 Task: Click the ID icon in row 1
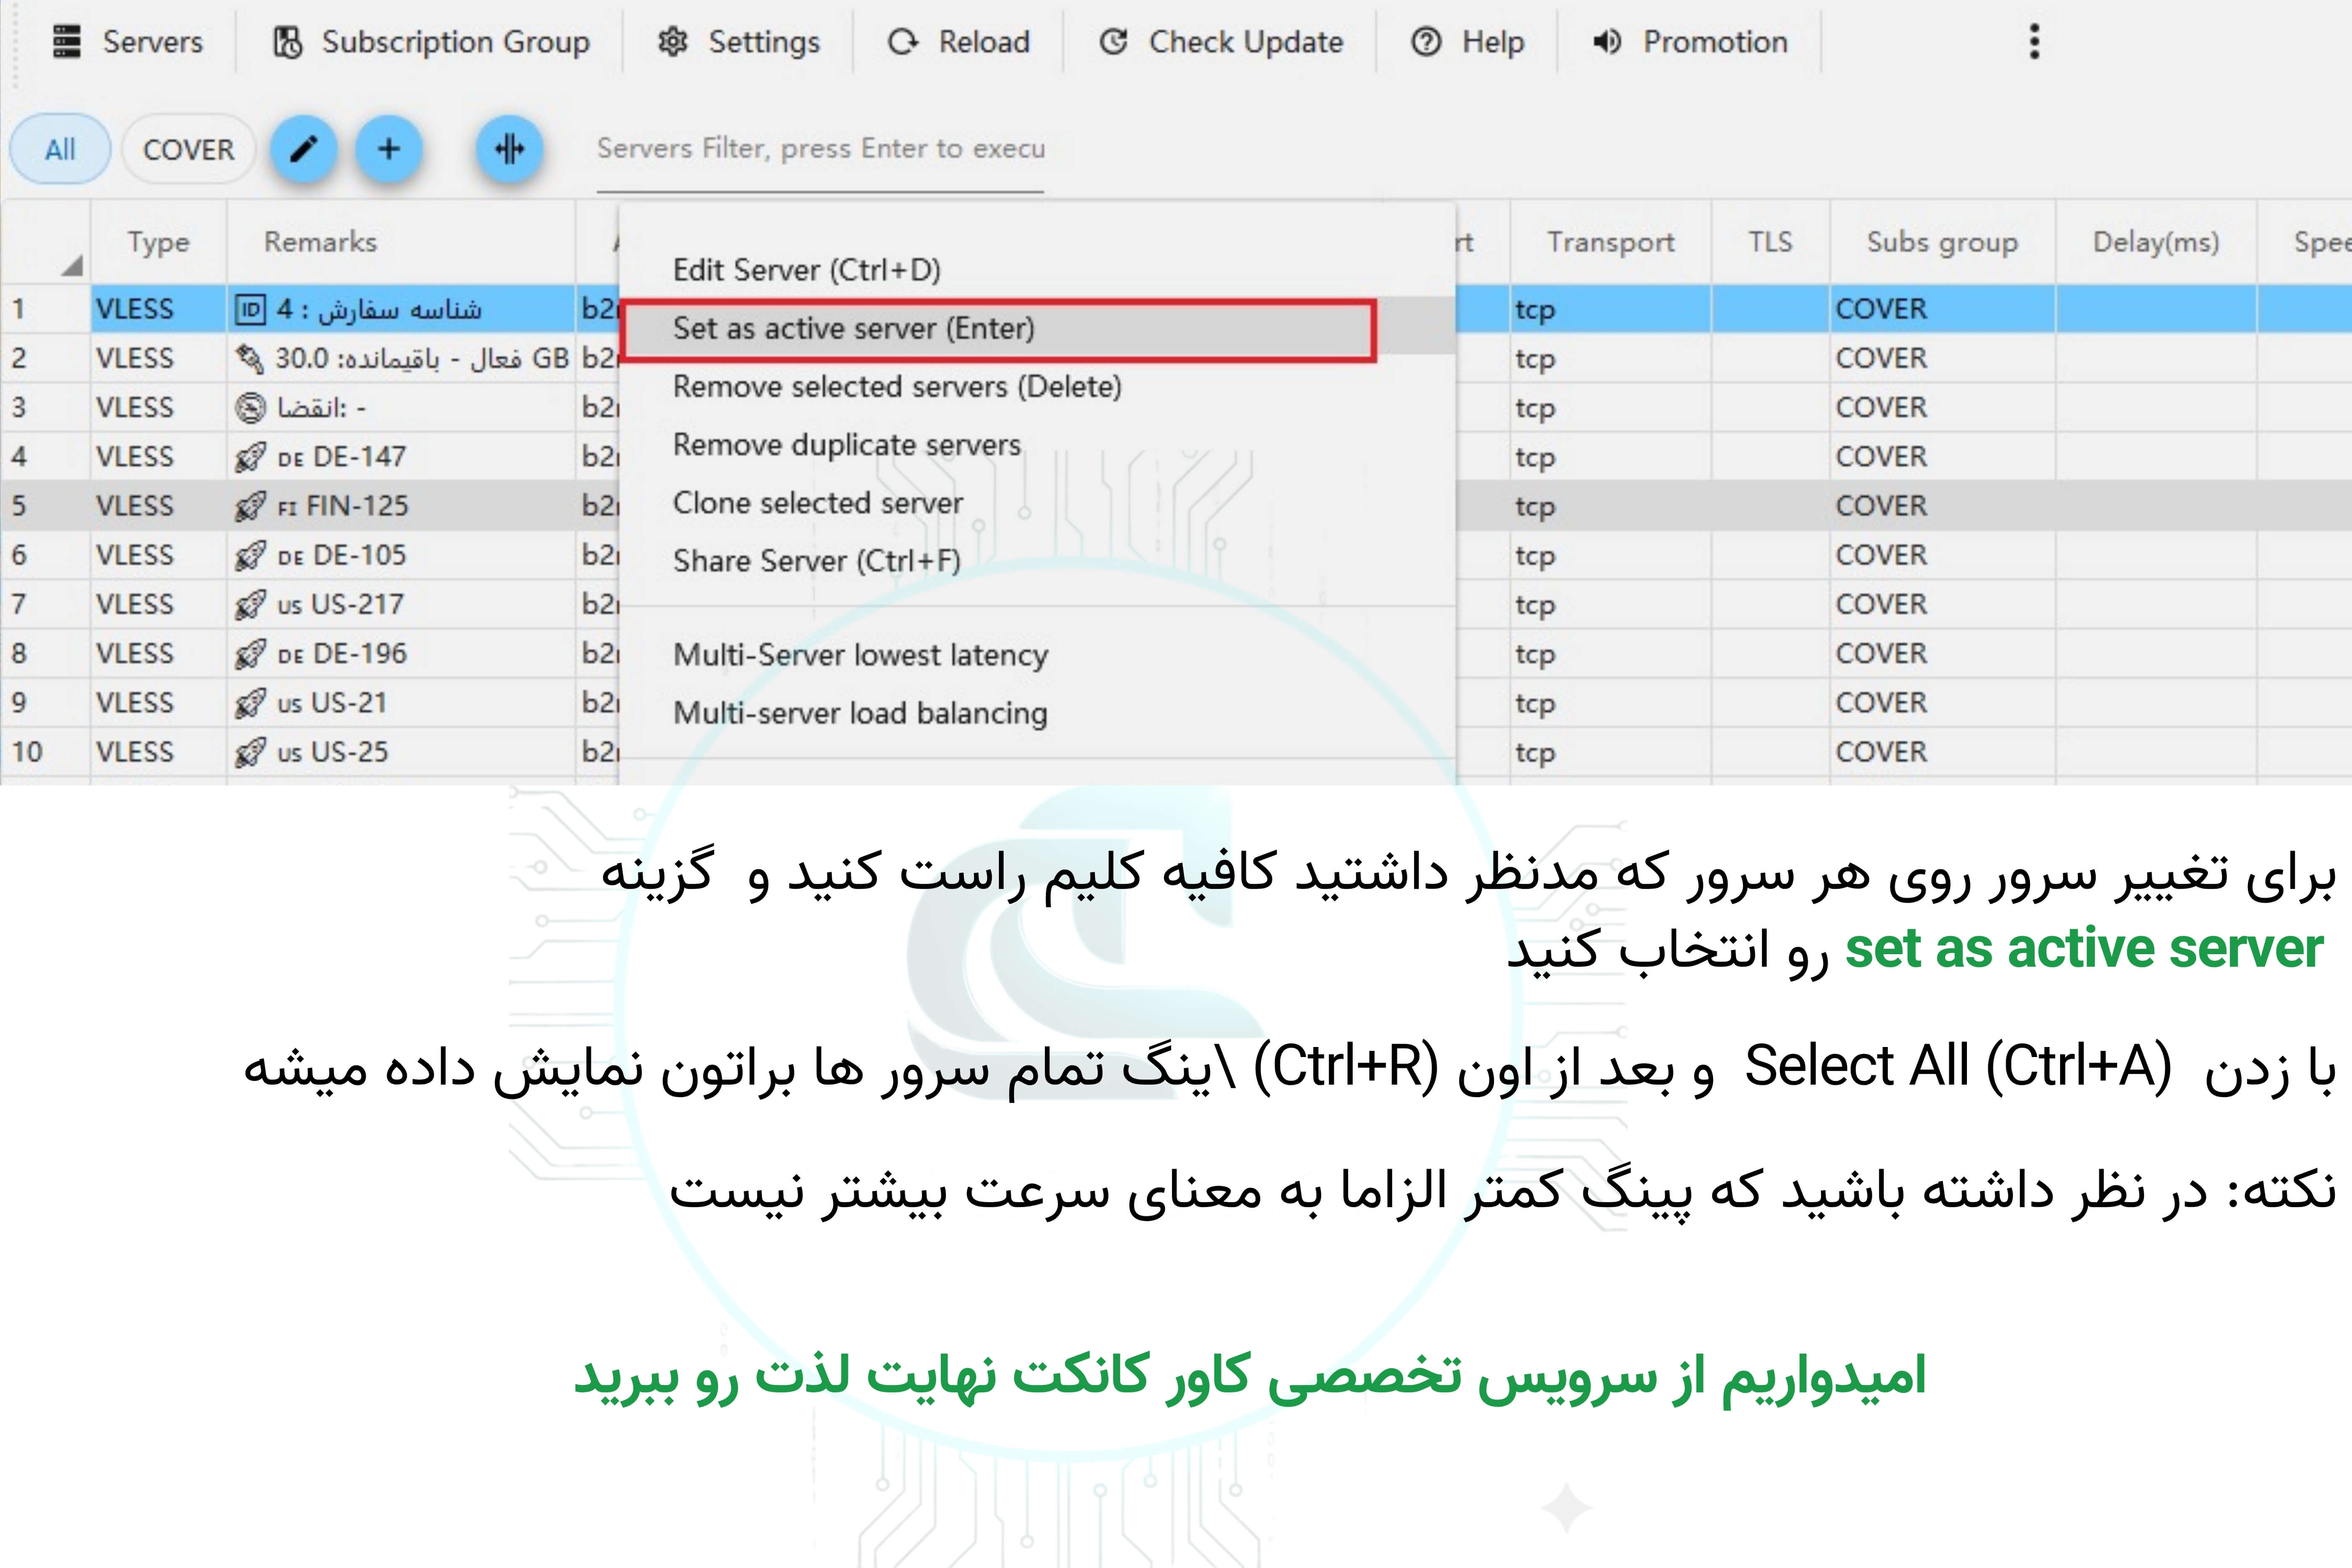pos(251,309)
